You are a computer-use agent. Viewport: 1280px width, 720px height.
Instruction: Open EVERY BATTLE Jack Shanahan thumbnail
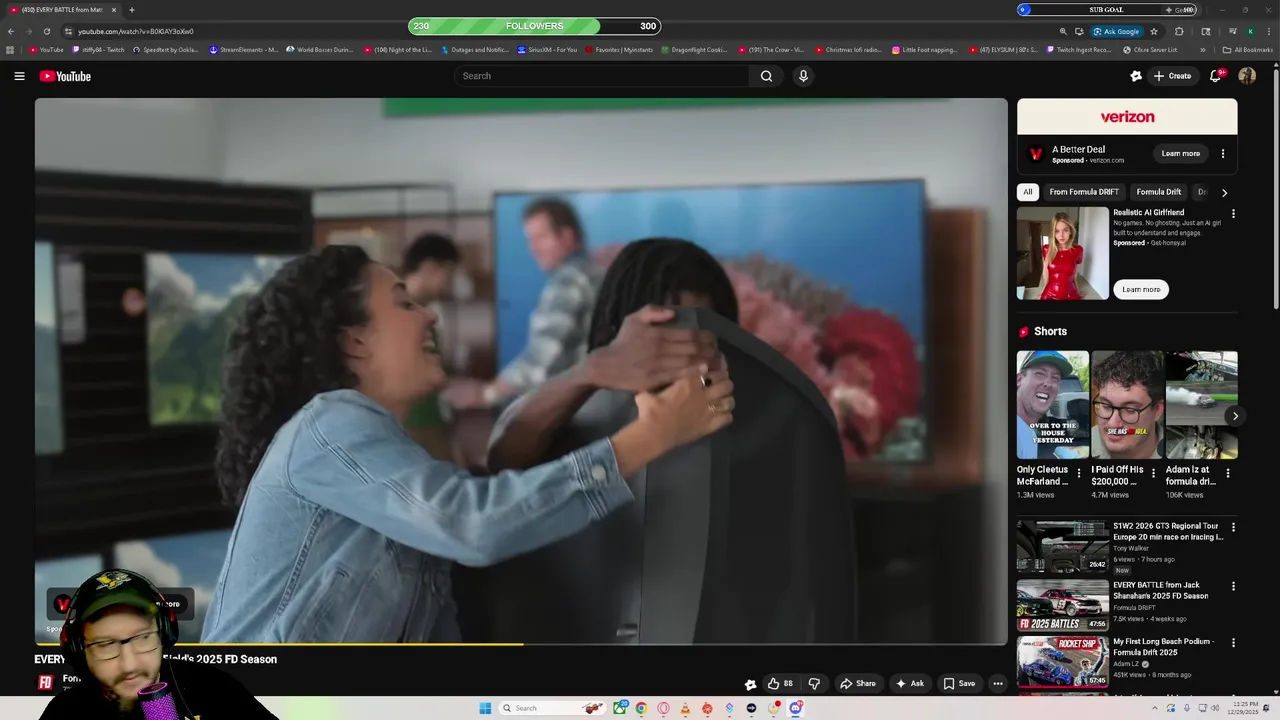point(1062,606)
